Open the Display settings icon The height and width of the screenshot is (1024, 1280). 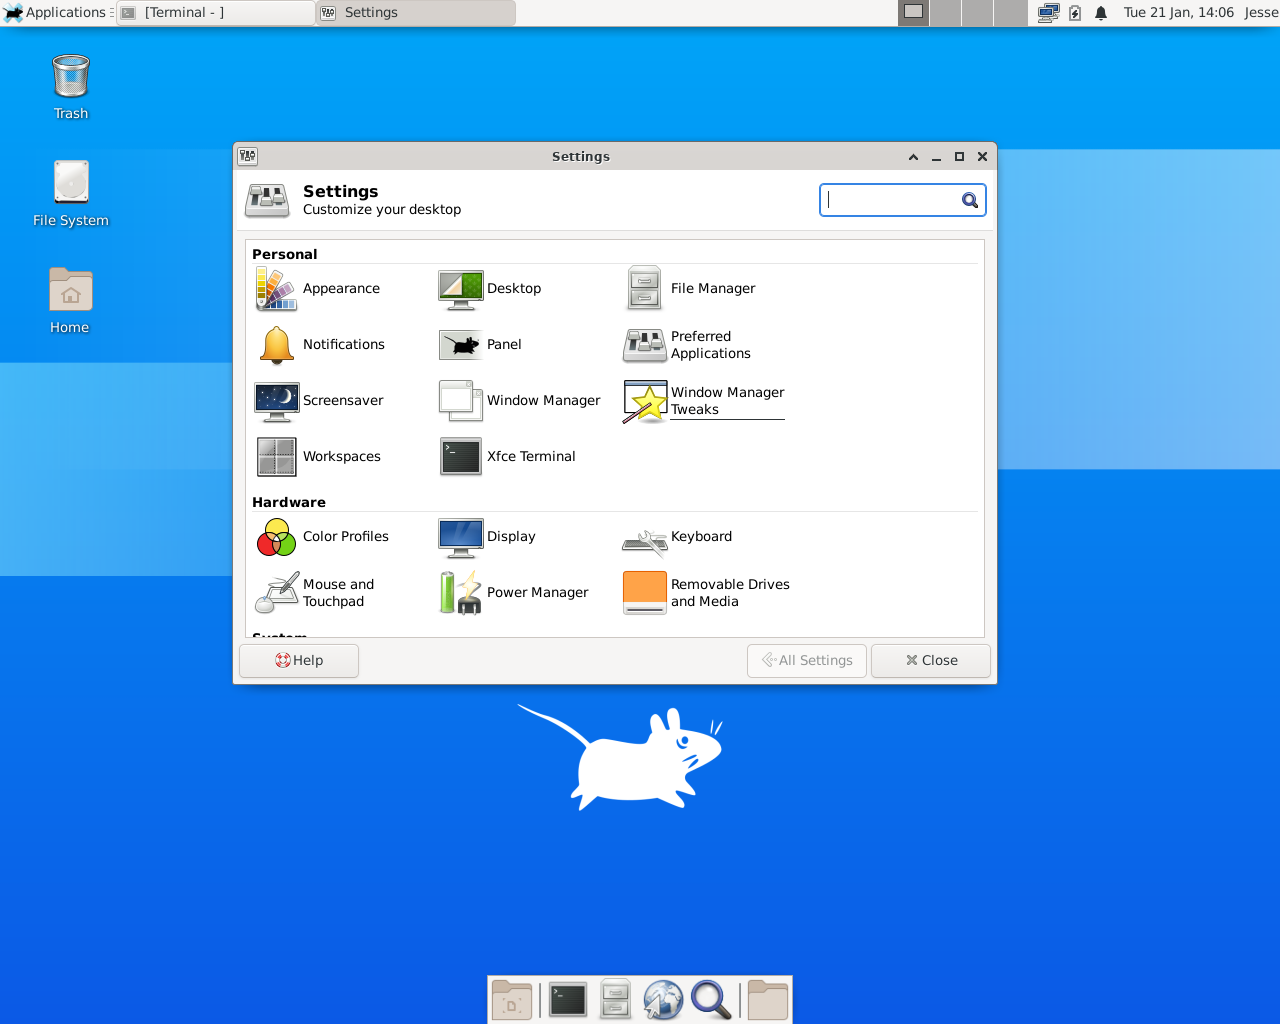461,536
